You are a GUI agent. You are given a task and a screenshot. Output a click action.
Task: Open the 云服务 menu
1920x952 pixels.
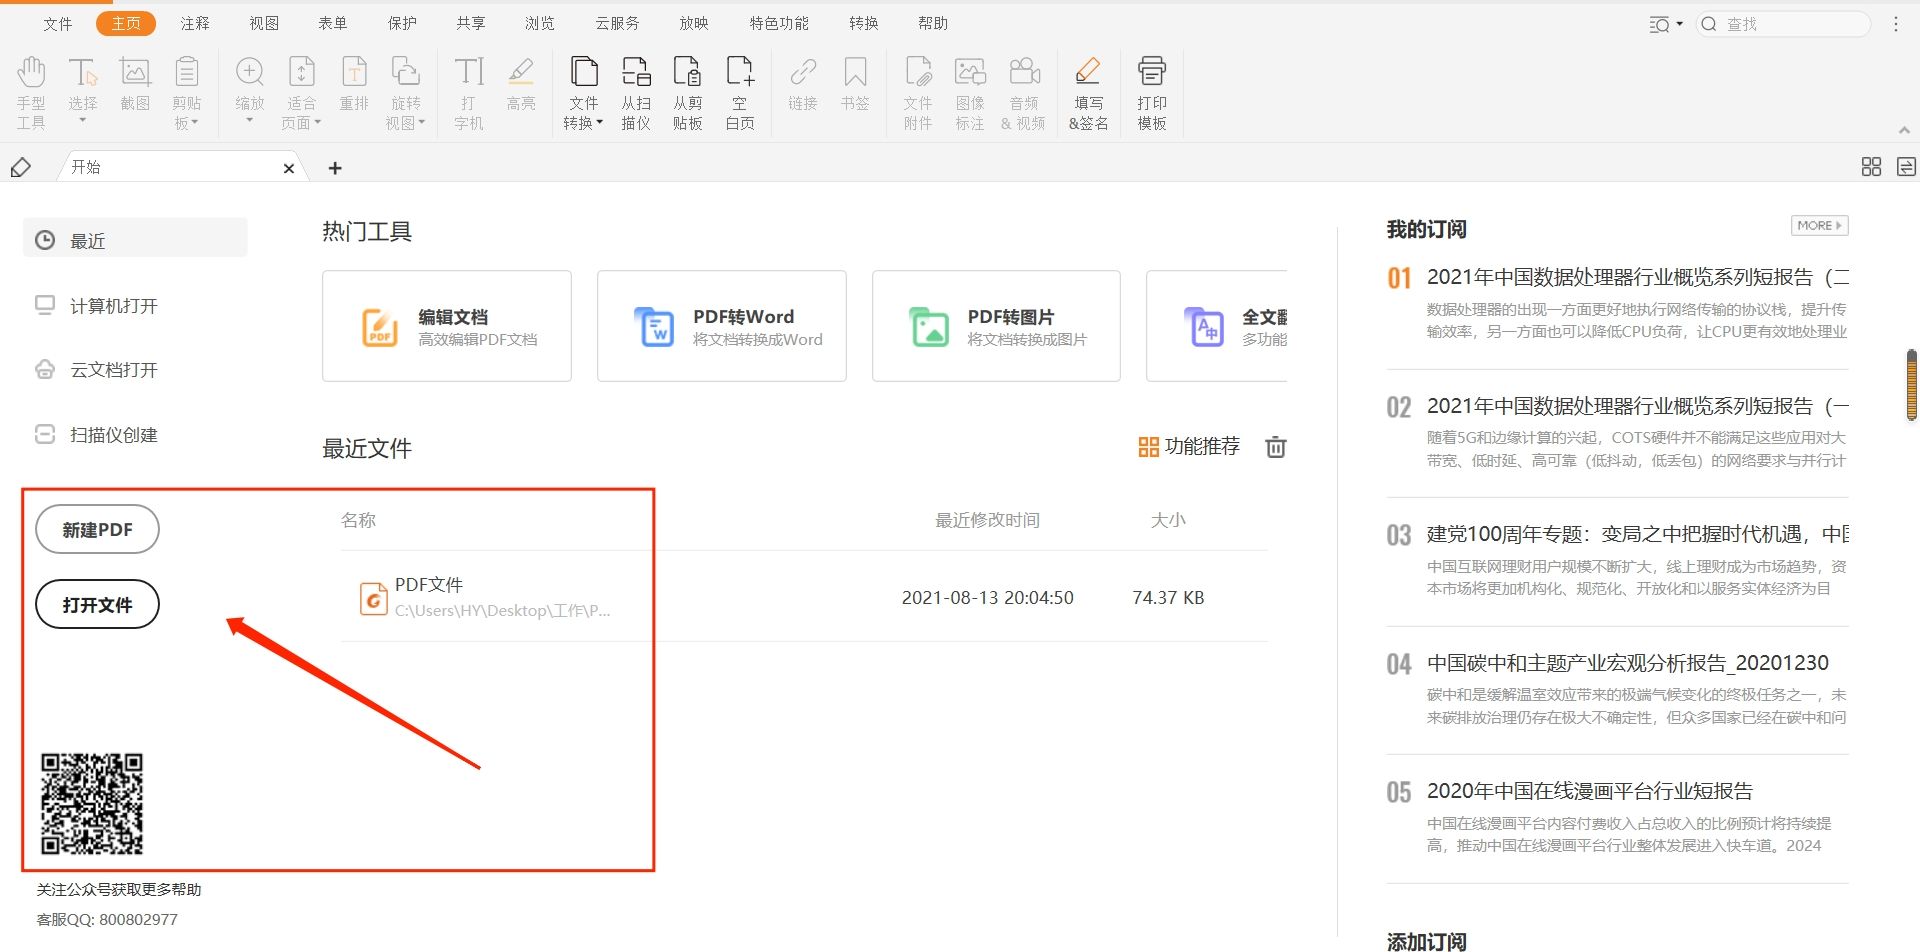click(x=616, y=22)
